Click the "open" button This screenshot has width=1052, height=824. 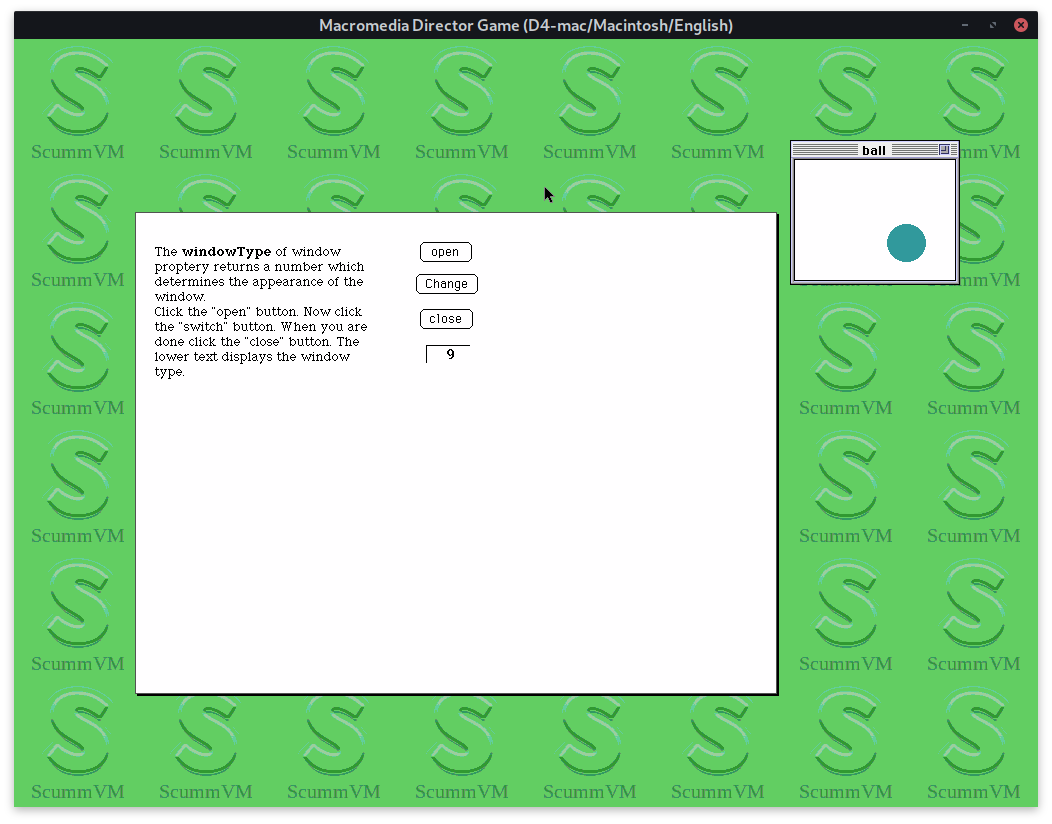[x=445, y=252]
